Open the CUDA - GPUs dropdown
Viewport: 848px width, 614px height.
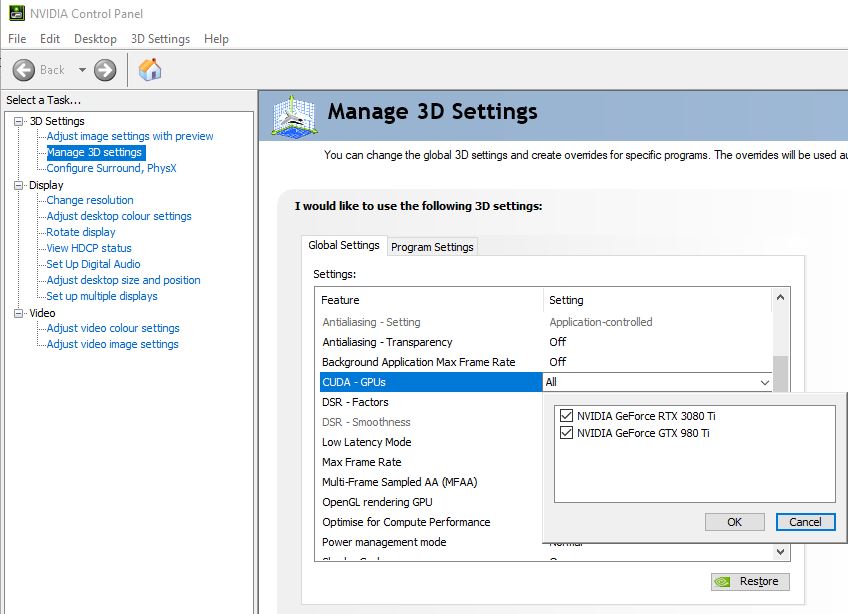pyautogui.click(x=765, y=382)
